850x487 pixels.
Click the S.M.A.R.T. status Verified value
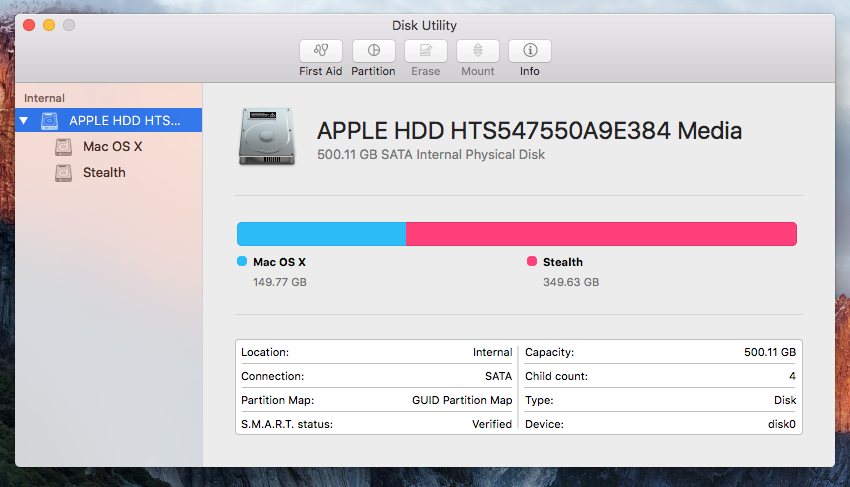point(492,424)
